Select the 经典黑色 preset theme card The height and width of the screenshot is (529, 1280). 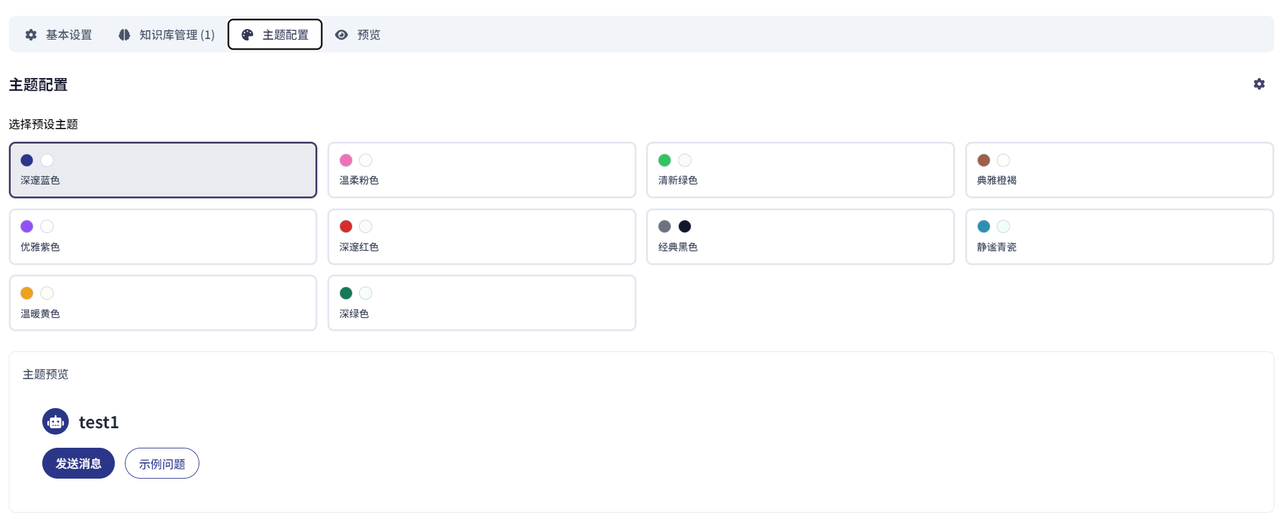point(800,237)
